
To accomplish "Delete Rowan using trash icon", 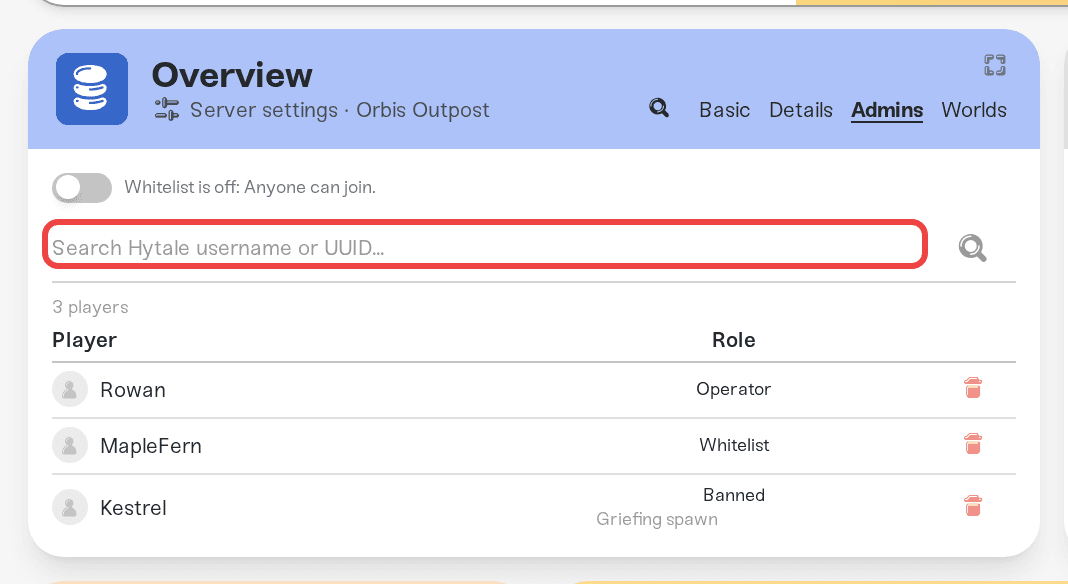I will click(973, 388).
